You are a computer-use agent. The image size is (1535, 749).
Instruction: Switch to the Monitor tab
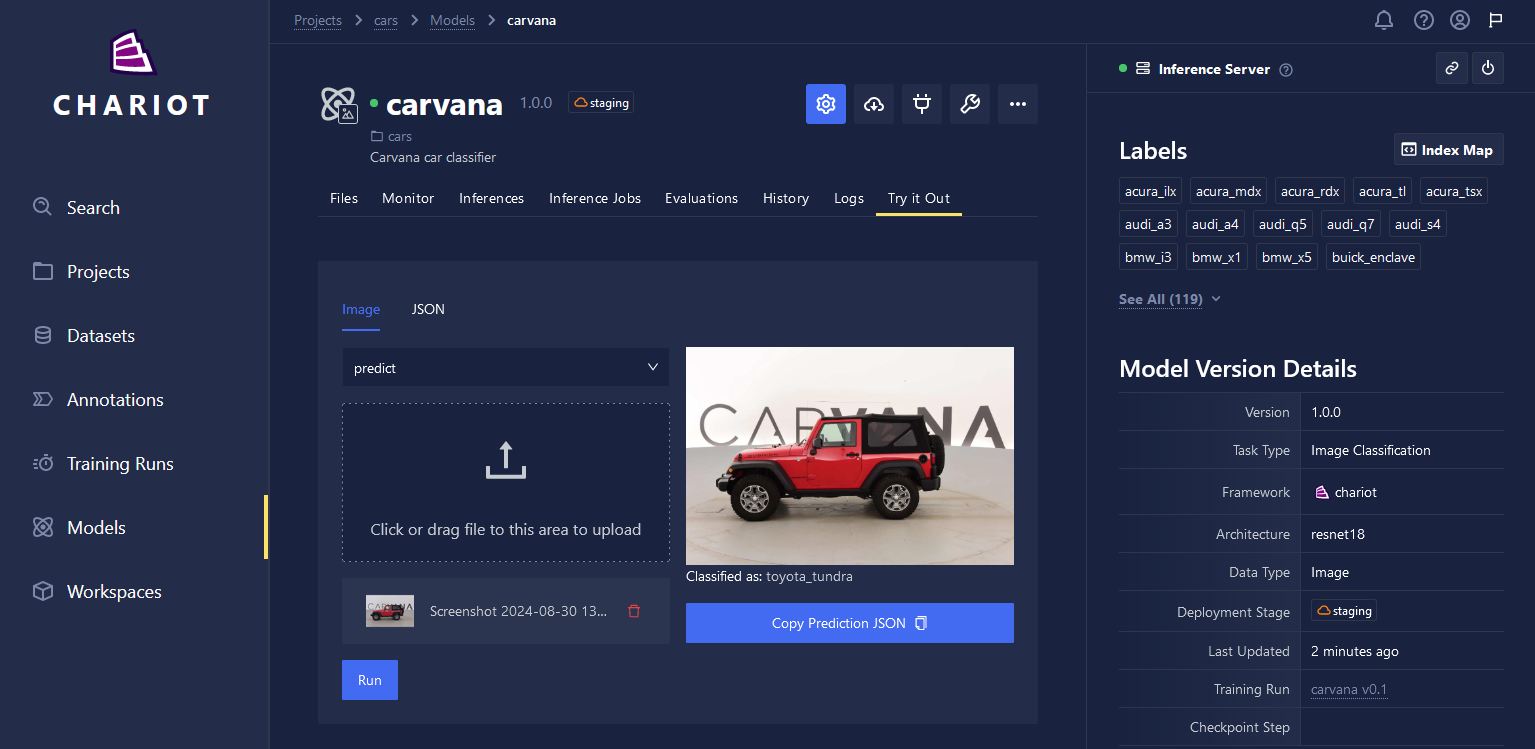point(408,198)
